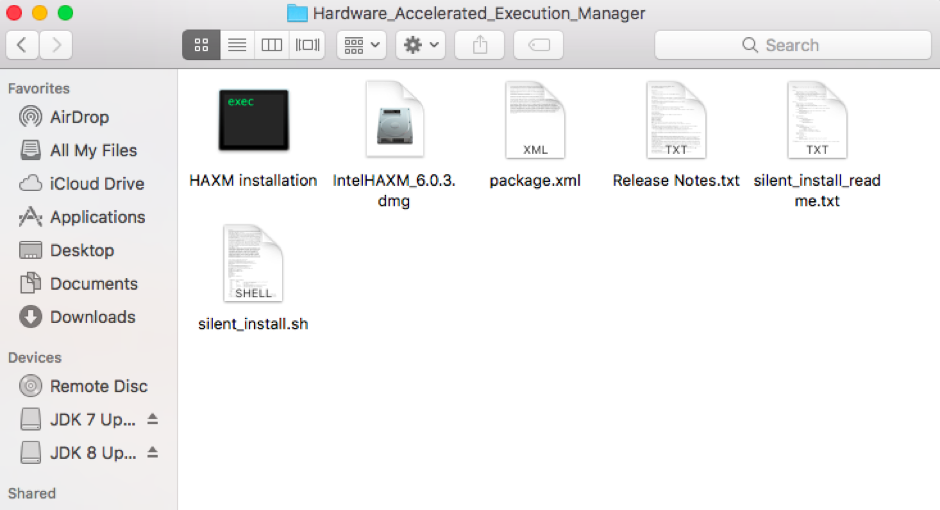Click the Shared section header
Viewport: 940px width, 510px height.
point(32,493)
